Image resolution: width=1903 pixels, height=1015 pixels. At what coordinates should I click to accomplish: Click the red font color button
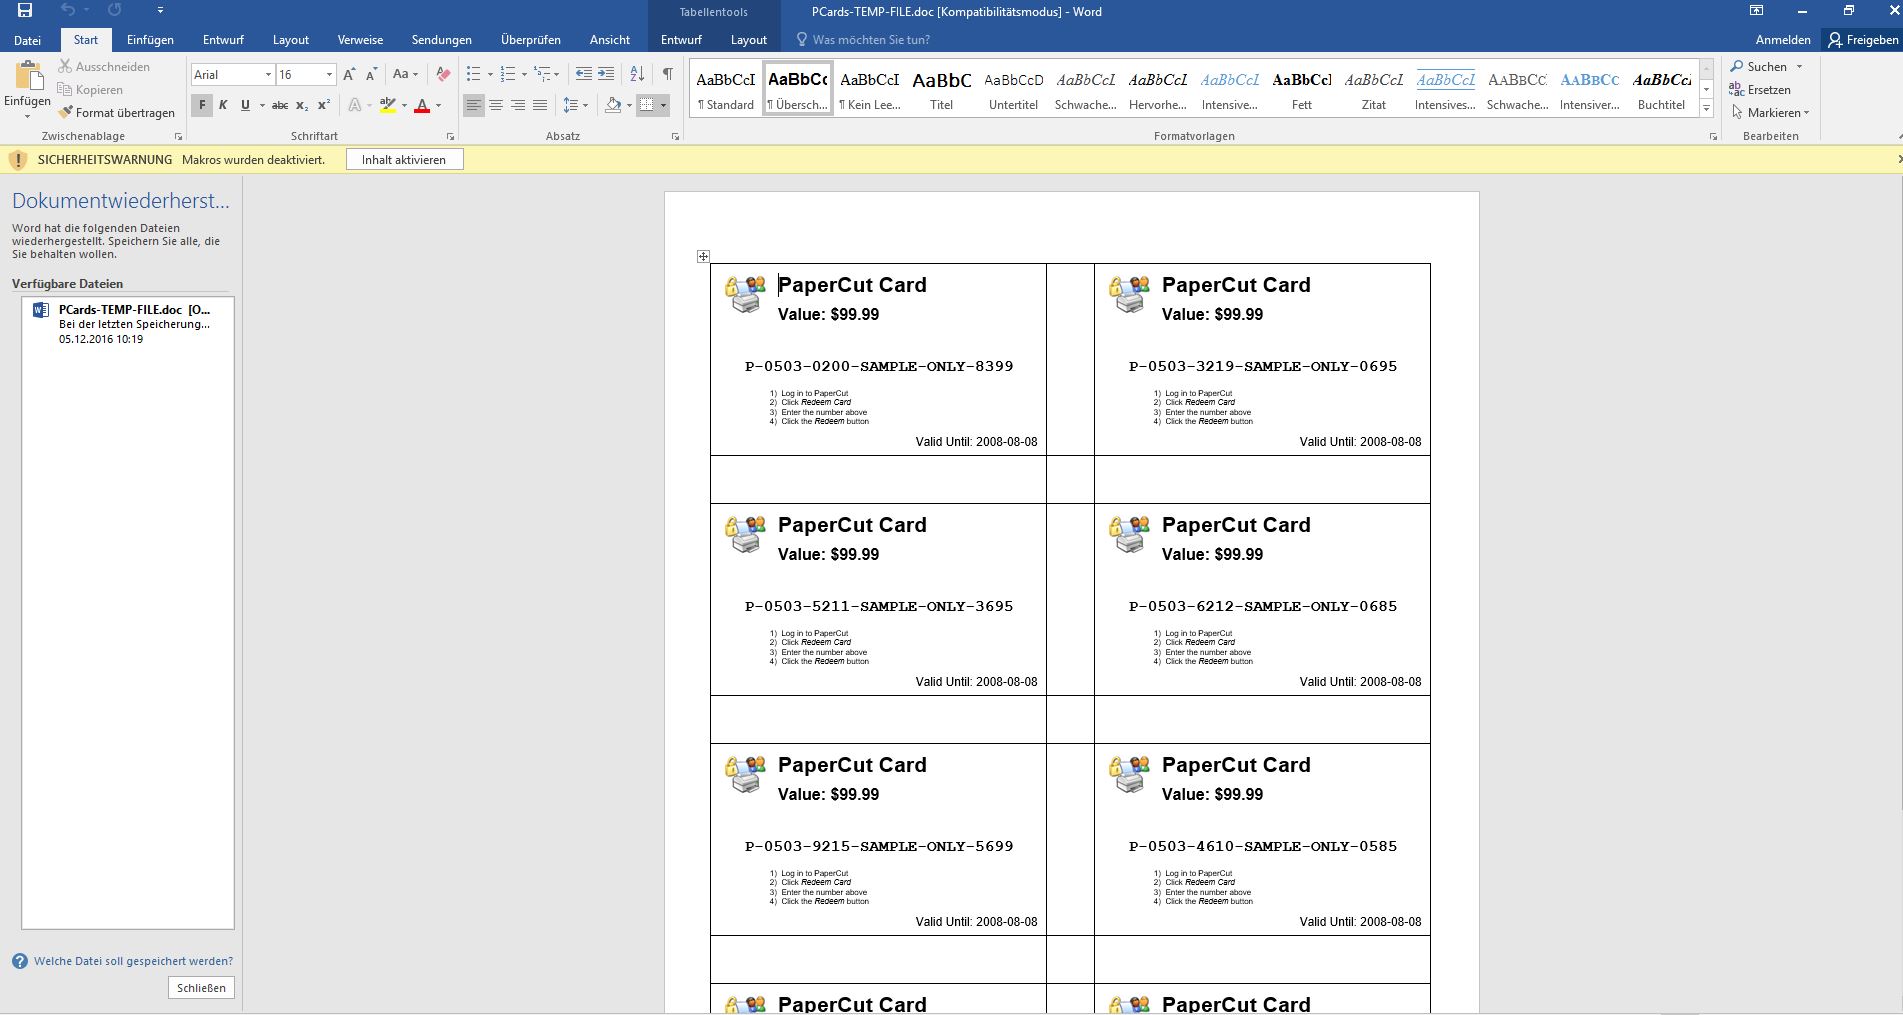point(422,105)
